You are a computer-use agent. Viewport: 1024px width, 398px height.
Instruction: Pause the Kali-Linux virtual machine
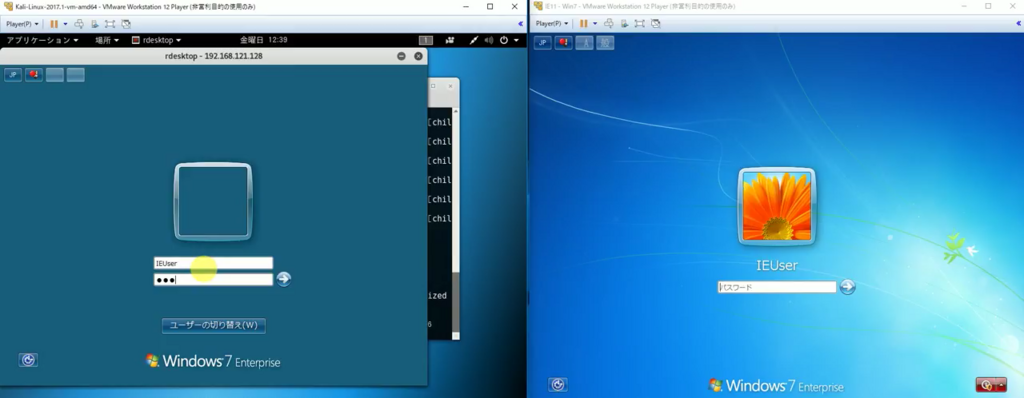tap(54, 24)
